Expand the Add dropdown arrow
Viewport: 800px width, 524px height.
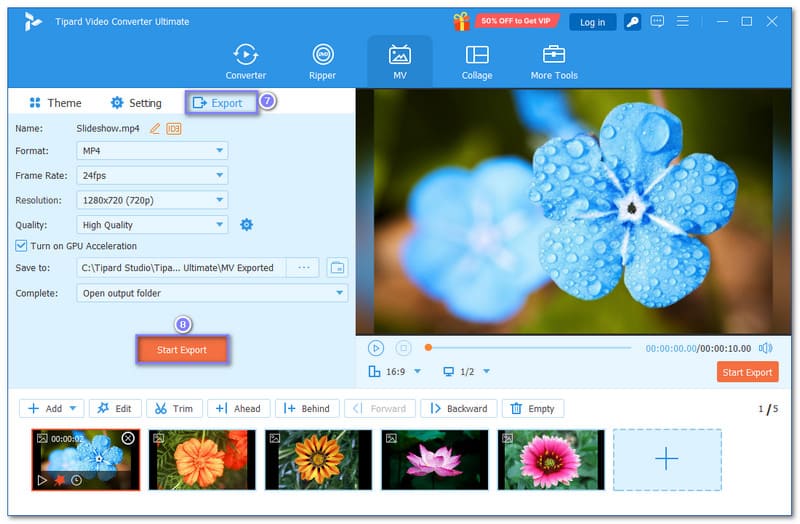click(x=72, y=409)
